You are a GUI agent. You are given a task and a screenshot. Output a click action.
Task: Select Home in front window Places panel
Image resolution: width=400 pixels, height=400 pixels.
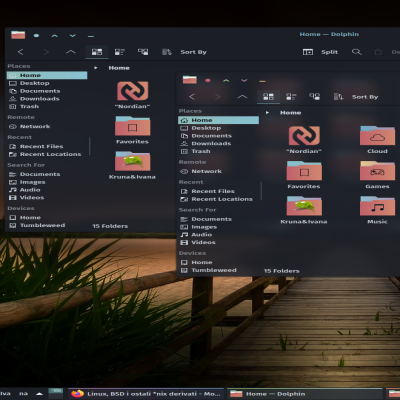(x=218, y=120)
